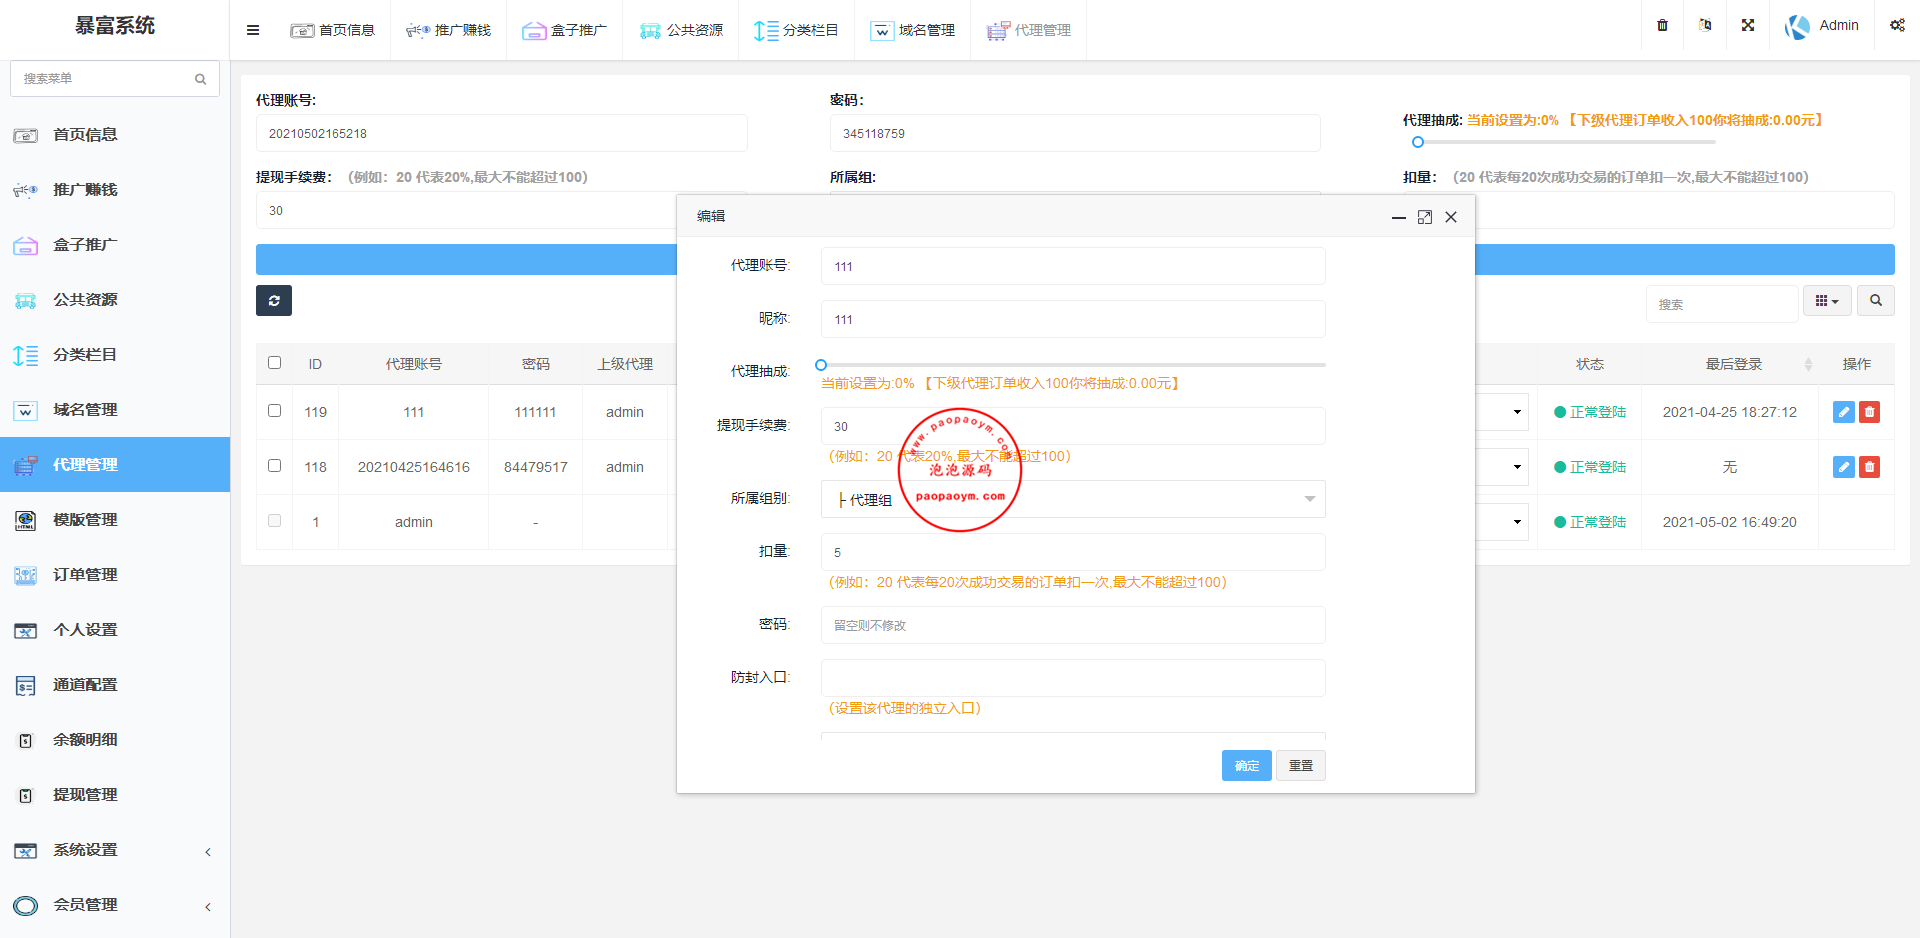1920x938 pixels.
Task: Open 订单管理 in the left sidebar
Action: 85,575
